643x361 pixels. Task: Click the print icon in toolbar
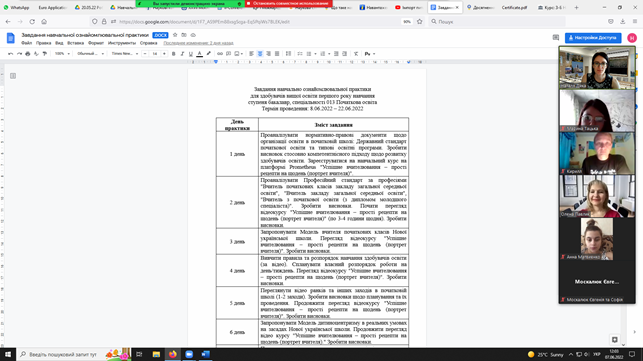(x=27, y=54)
